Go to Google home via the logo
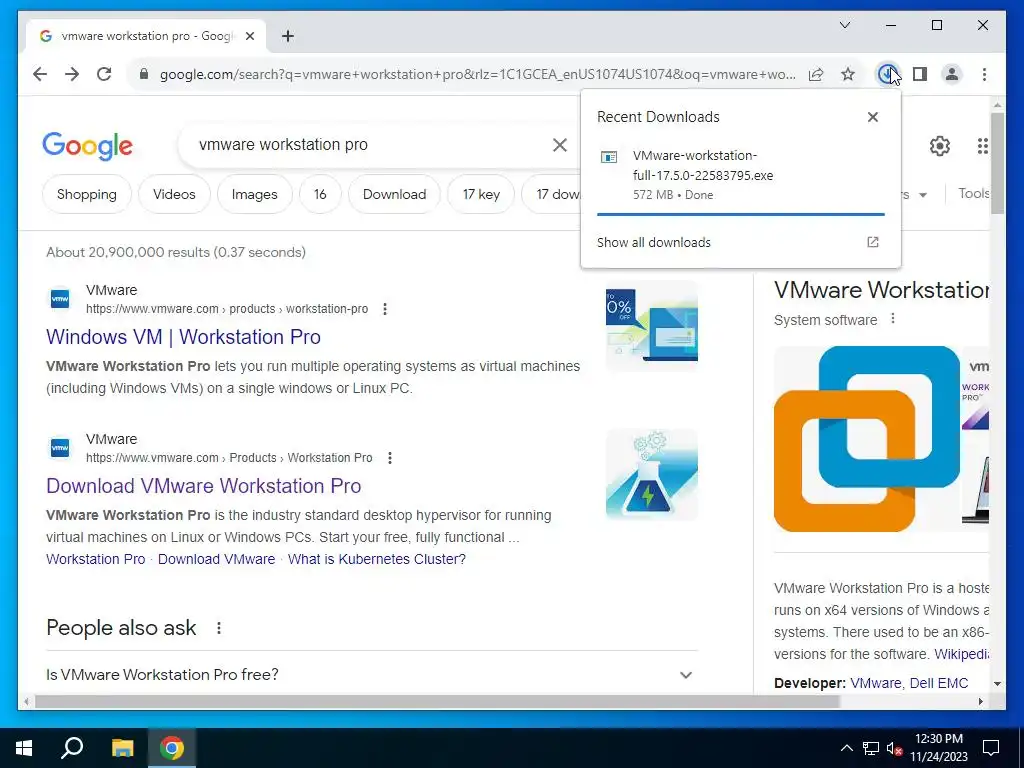The width and height of the screenshot is (1024, 768). tap(88, 146)
